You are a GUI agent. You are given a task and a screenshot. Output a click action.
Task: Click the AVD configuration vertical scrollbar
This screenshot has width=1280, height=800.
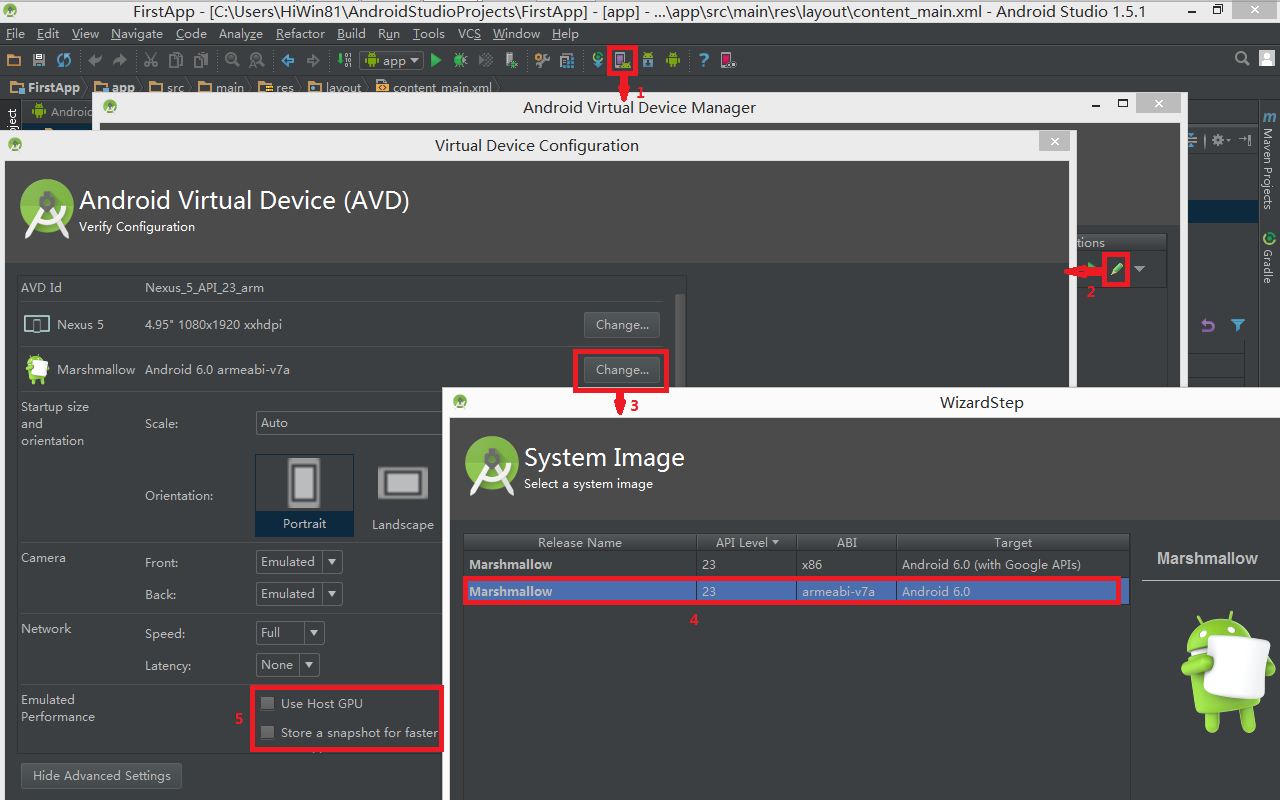coord(681,340)
